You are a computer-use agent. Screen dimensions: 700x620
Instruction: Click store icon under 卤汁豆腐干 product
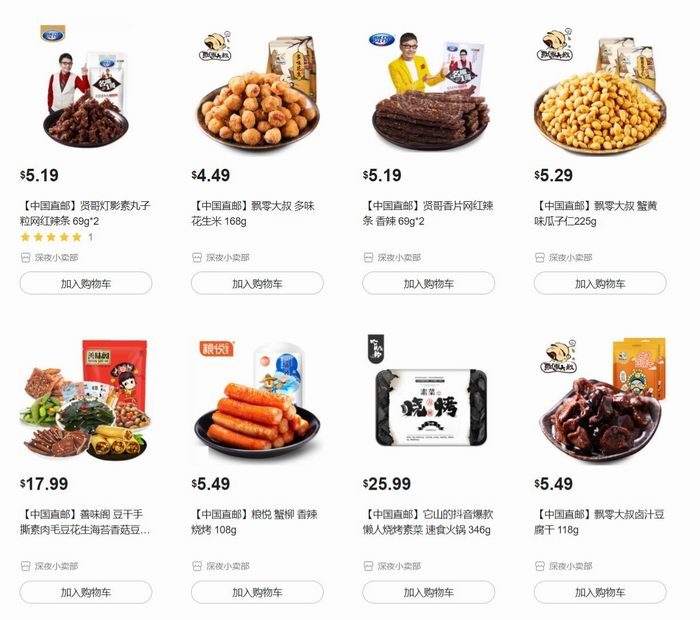click(540, 566)
